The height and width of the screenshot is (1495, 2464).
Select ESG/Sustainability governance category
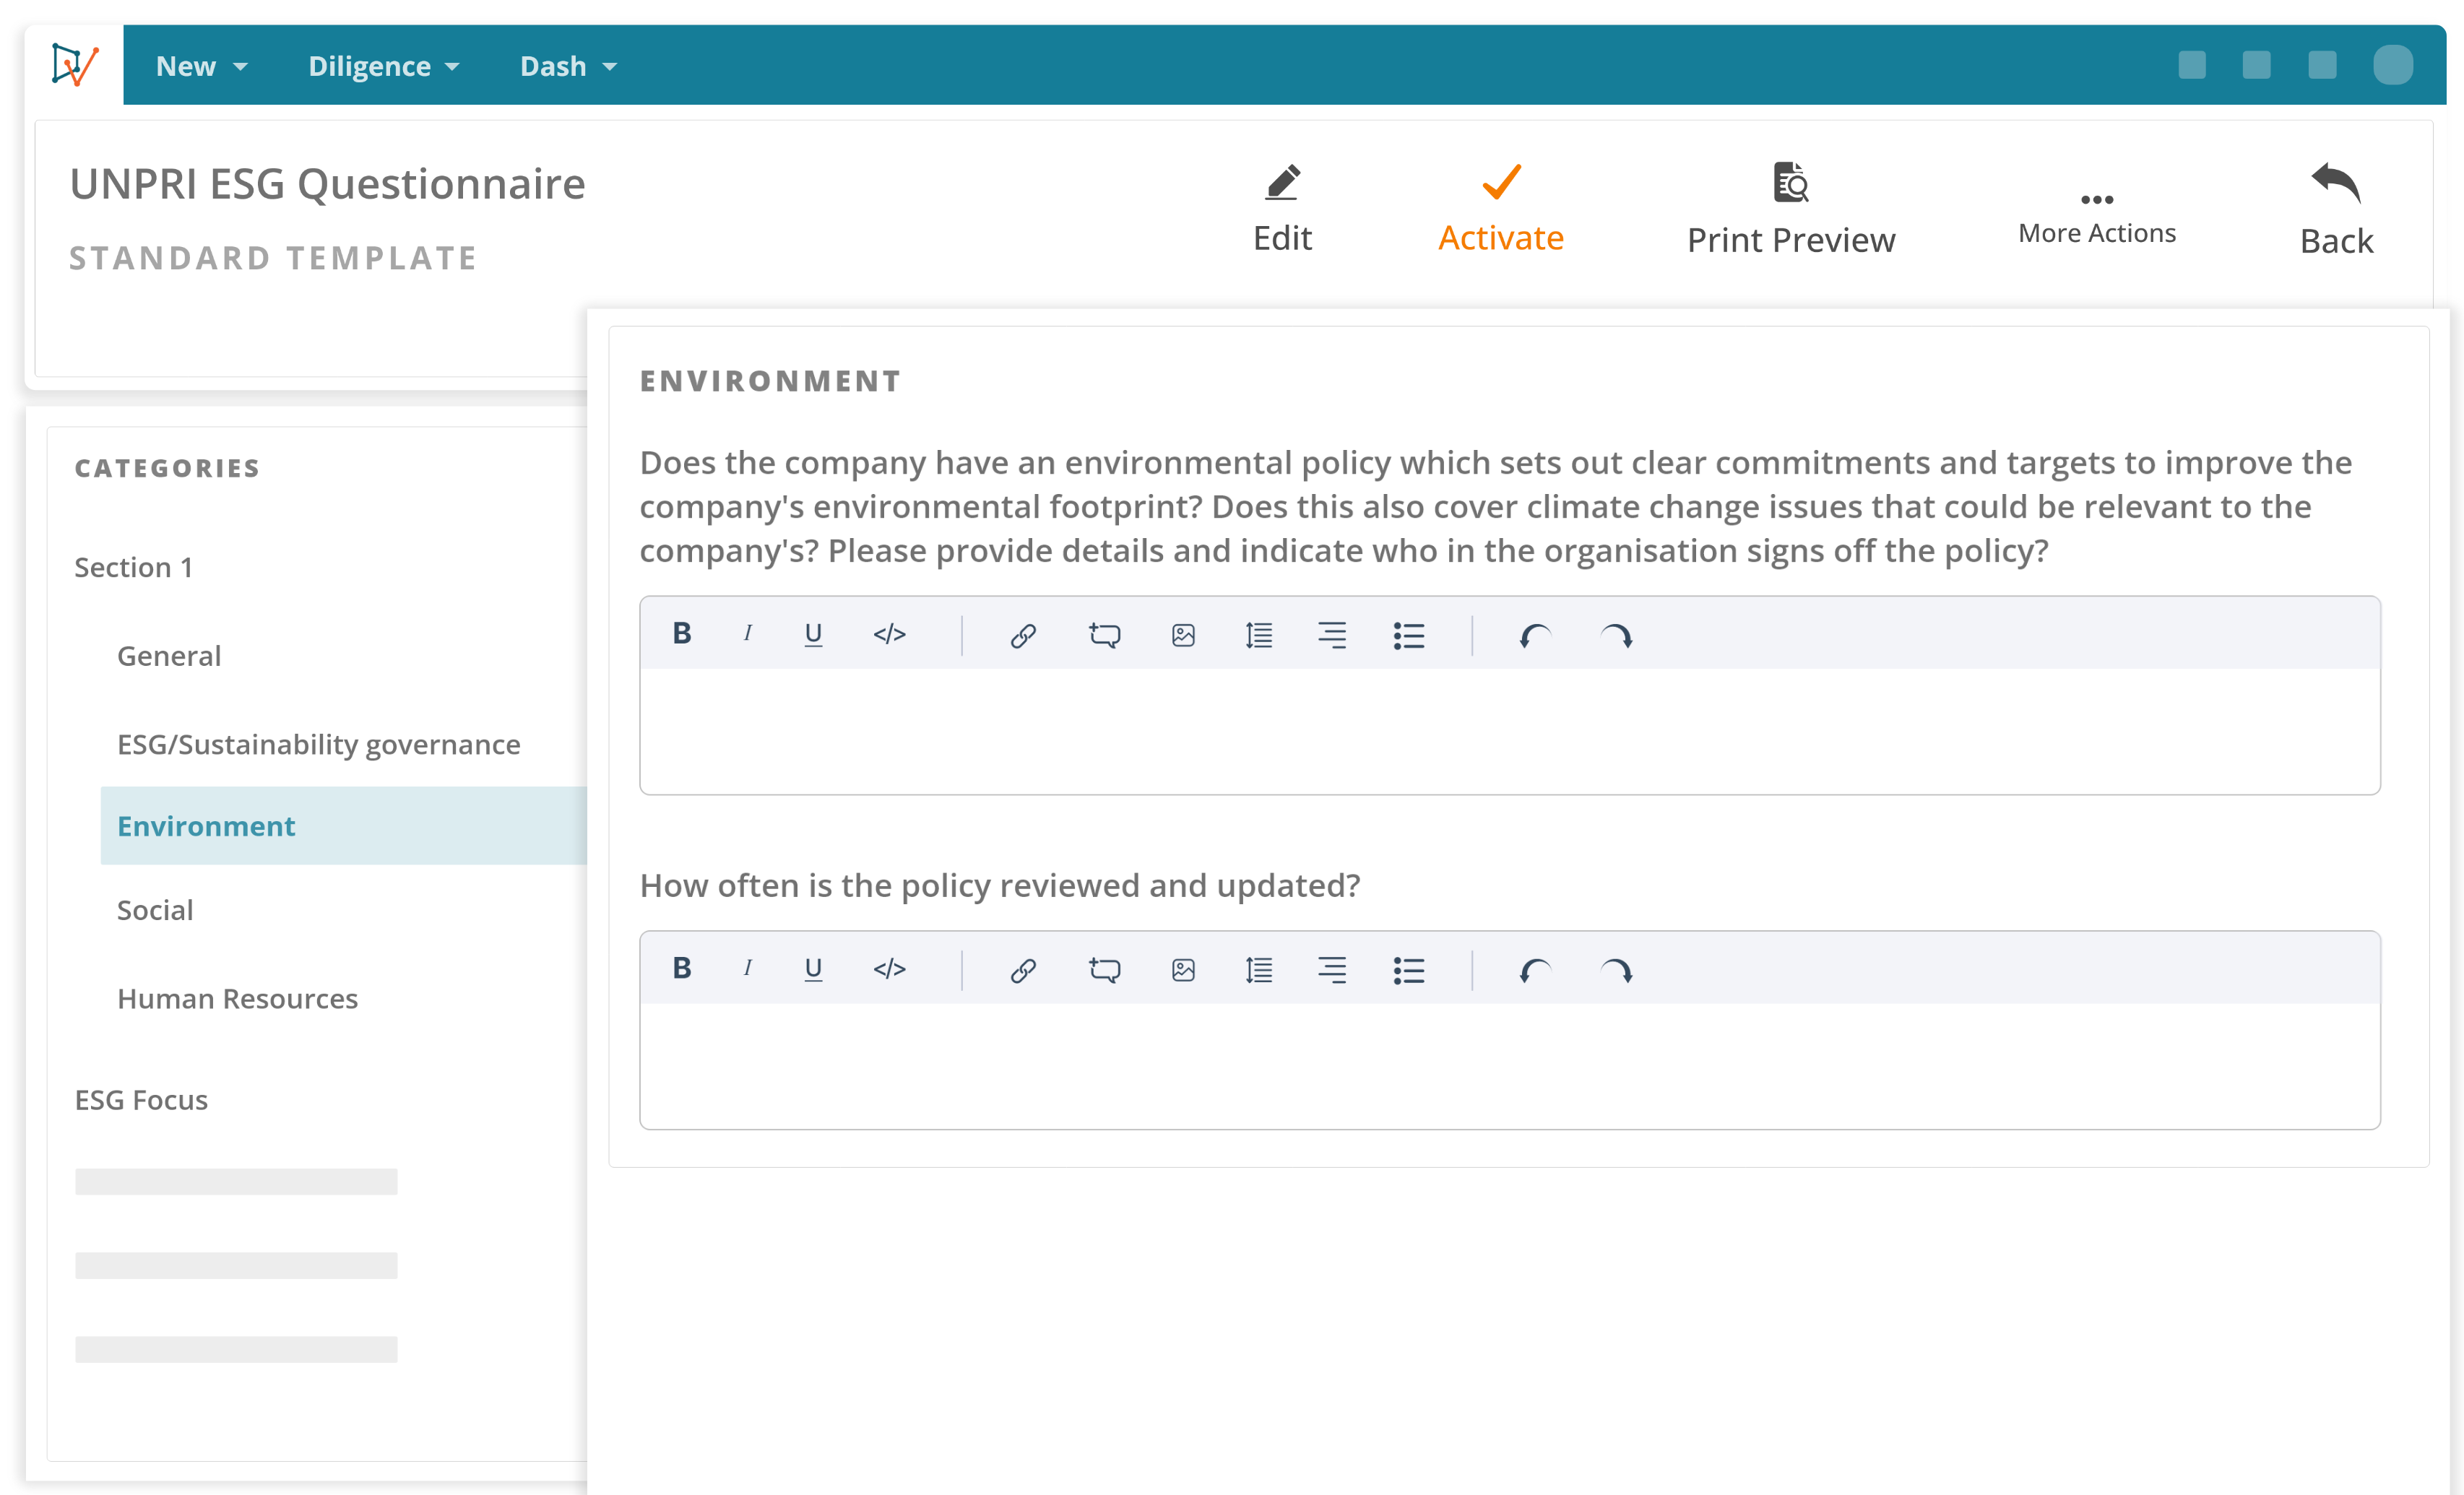pyautogui.click(x=318, y=744)
